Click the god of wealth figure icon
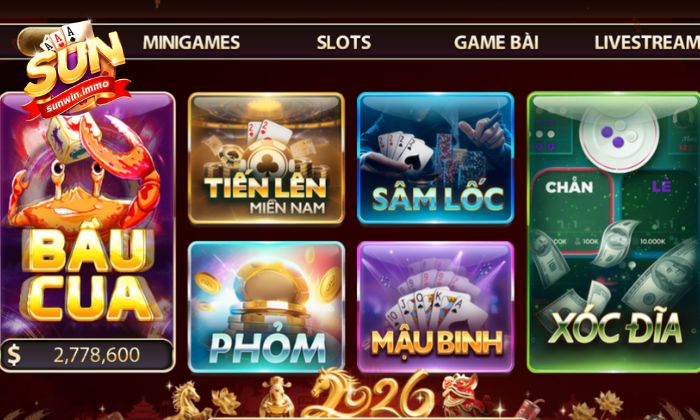This screenshot has width=700, height=420. coord(276,396)
